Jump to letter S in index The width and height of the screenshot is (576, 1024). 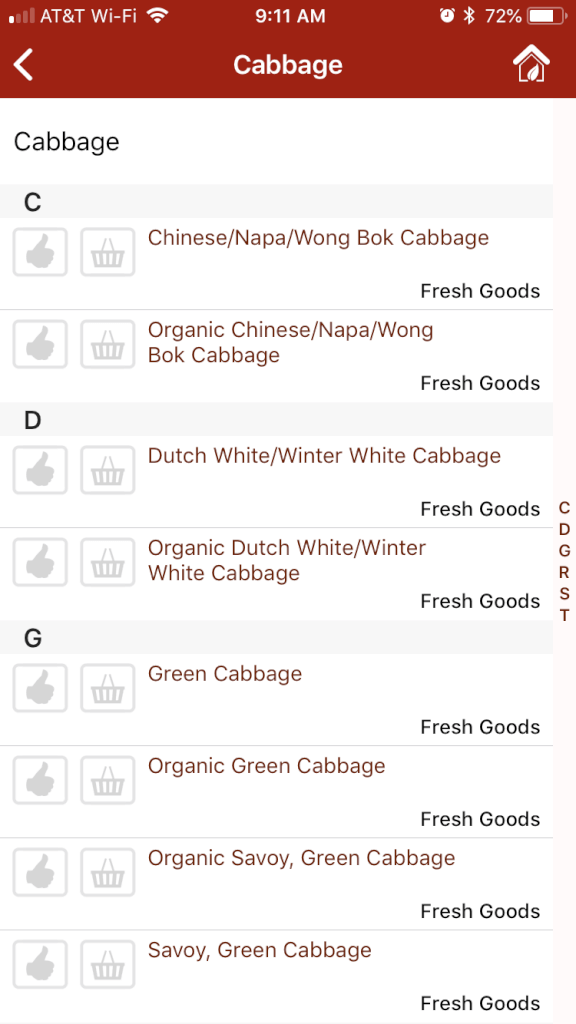point(565,594)
